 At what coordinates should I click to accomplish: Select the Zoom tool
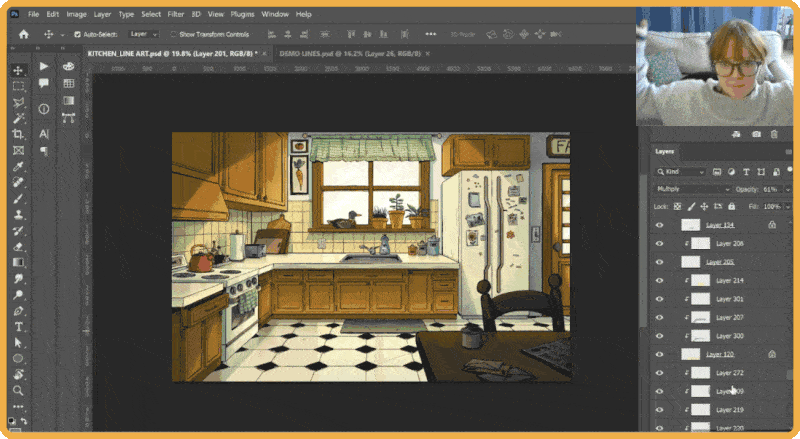coord(18,391)
